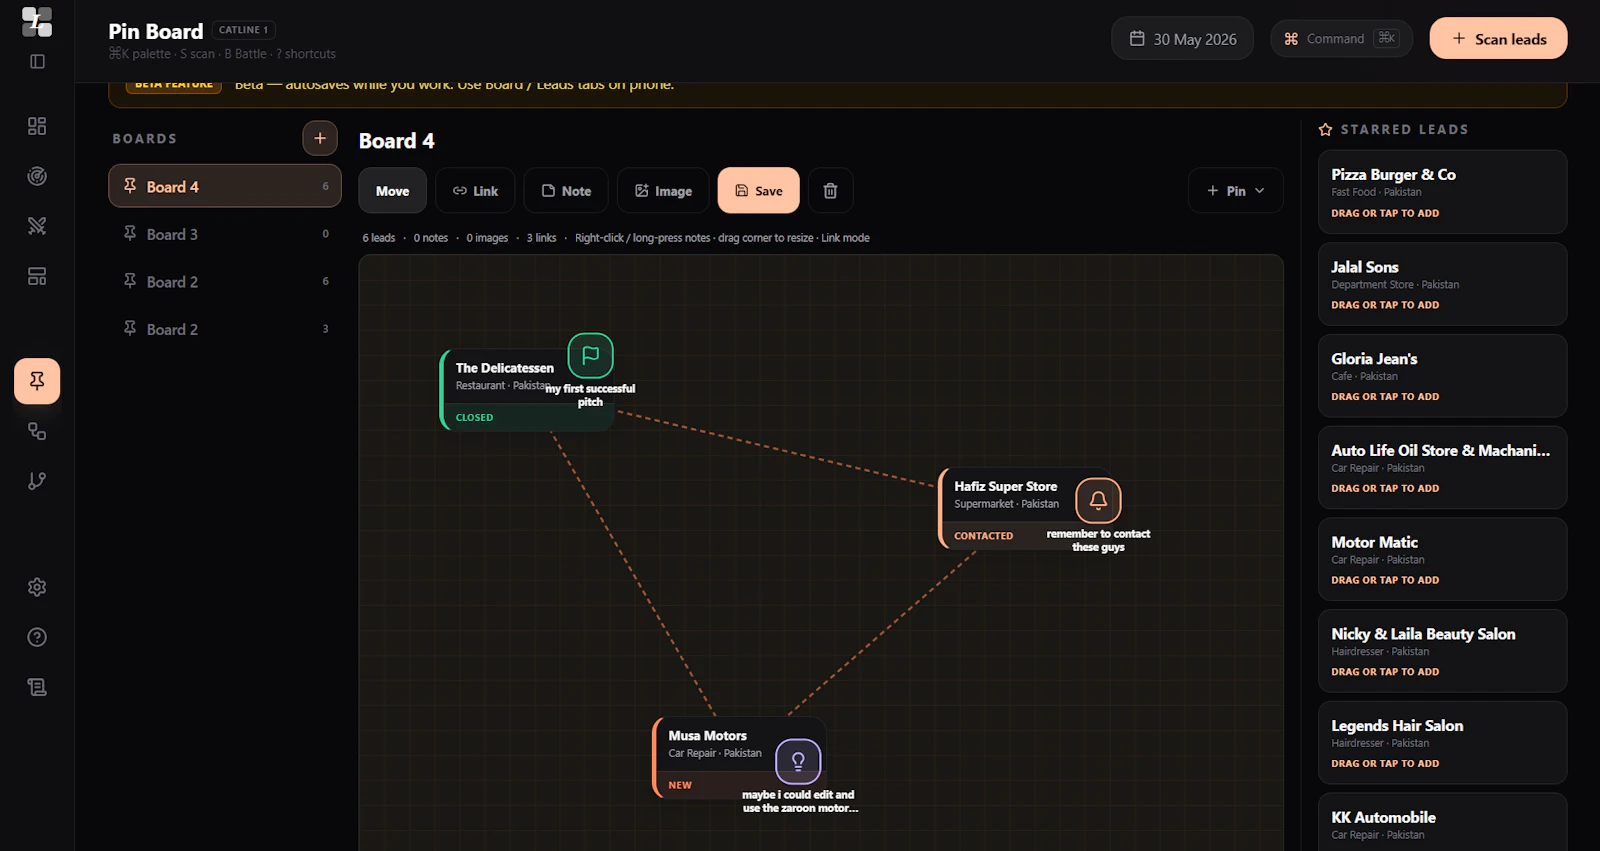Click Pizza Burger & Co starred lead
The width and height of the screenshot is (1600, 851).
click(1442, 192)
